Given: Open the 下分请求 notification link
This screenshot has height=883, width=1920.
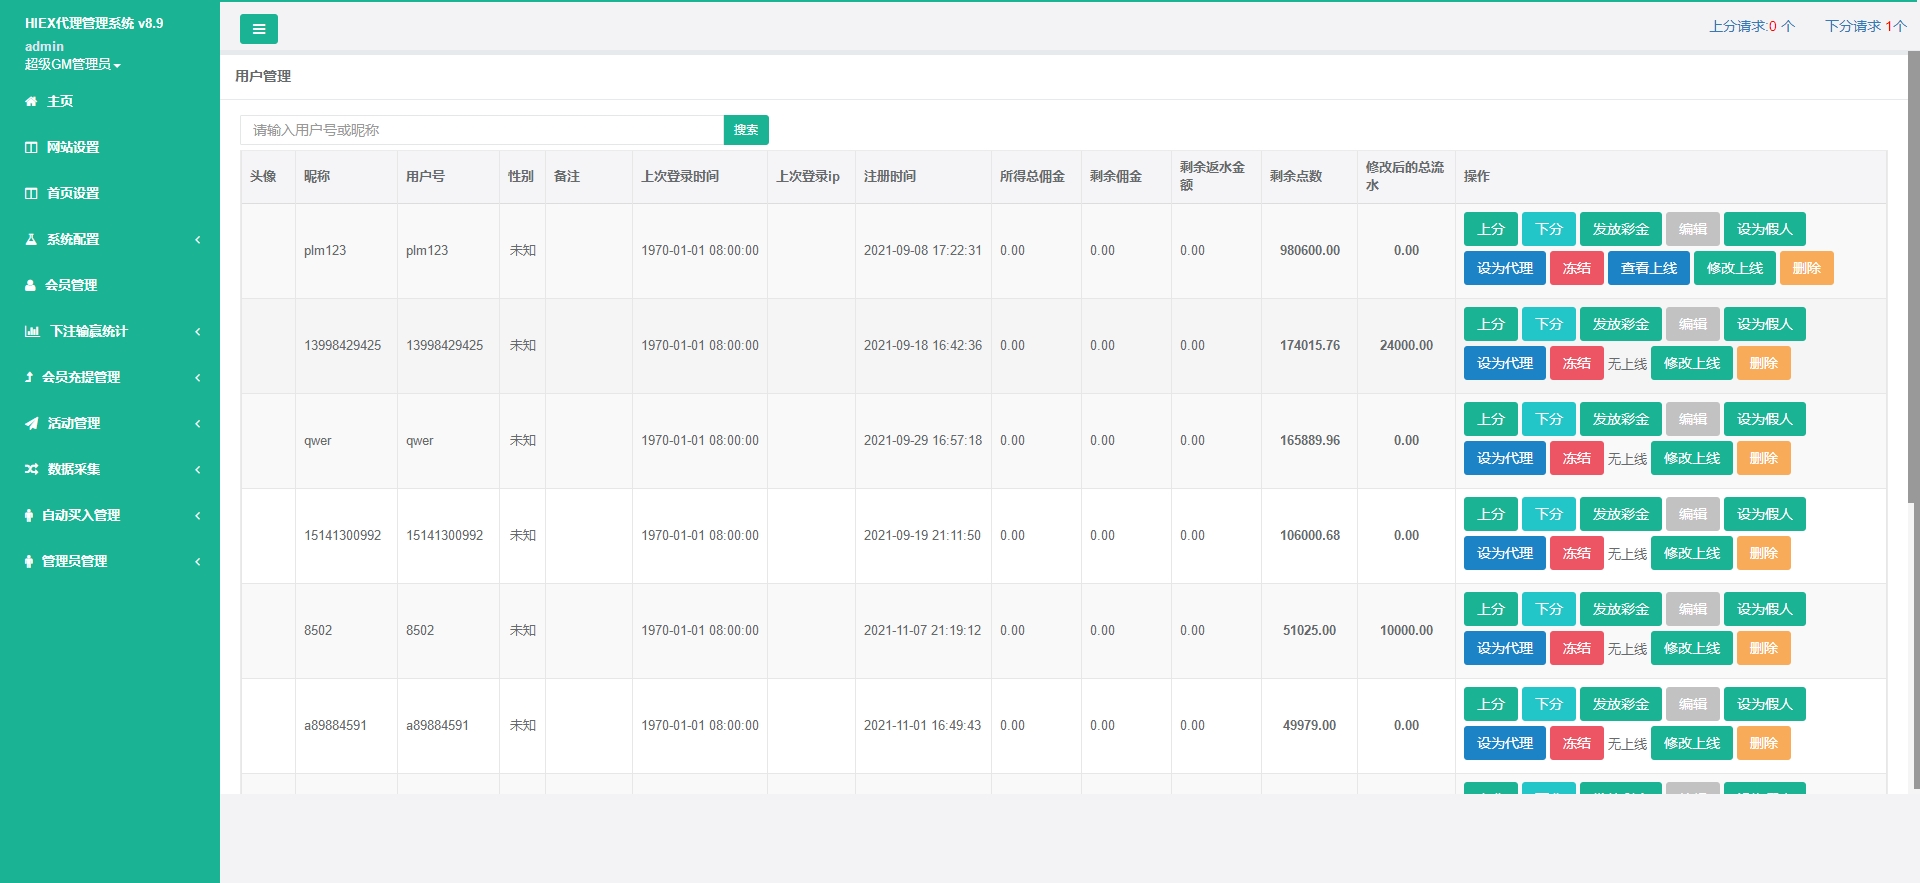Looking at the screenshot, I should (1864, 26).
